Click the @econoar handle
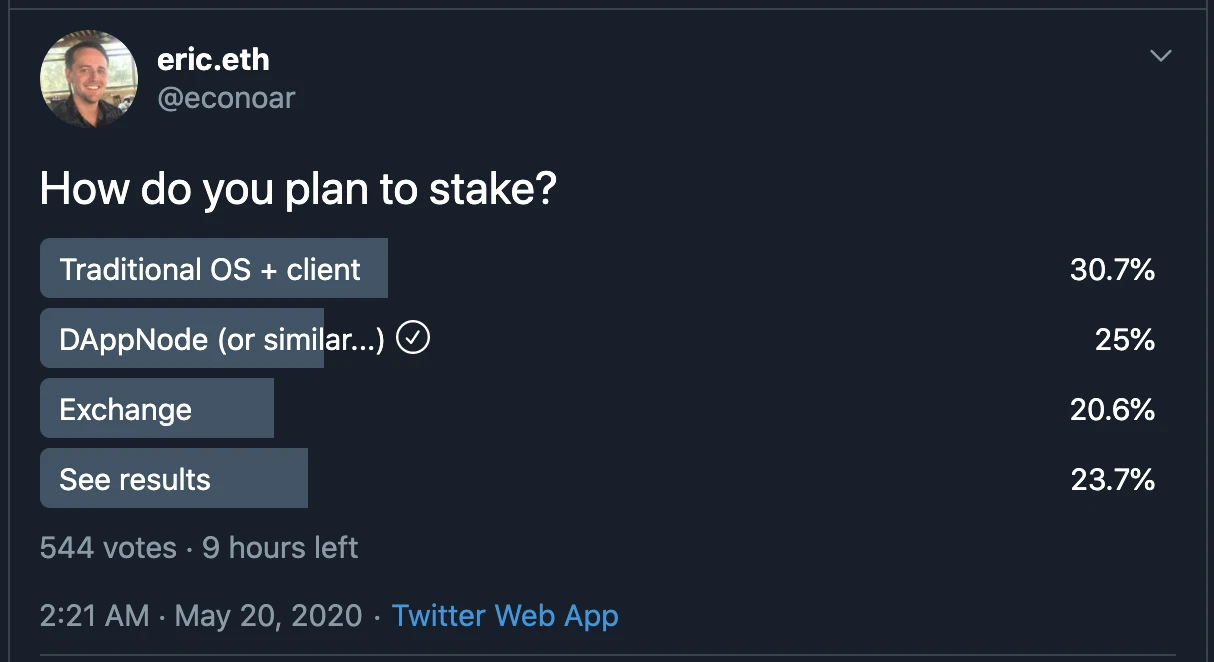This screenshot has height=662, width=1214. coord(226,98)
